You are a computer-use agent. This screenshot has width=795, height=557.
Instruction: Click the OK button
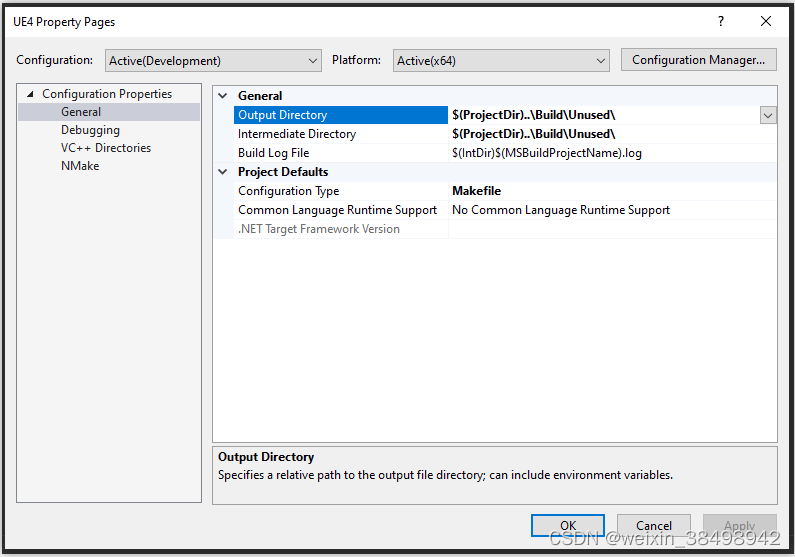click(568, 526)
